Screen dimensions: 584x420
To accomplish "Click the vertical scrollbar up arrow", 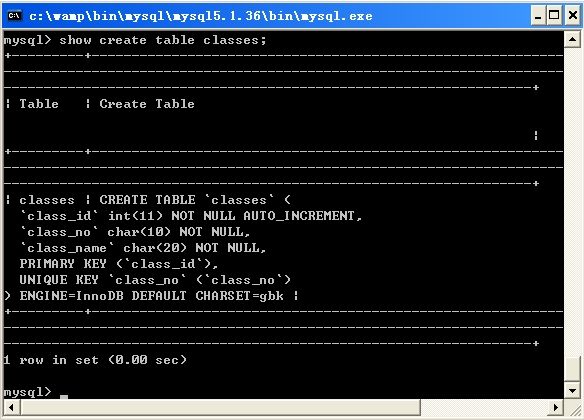I will 572,39.
